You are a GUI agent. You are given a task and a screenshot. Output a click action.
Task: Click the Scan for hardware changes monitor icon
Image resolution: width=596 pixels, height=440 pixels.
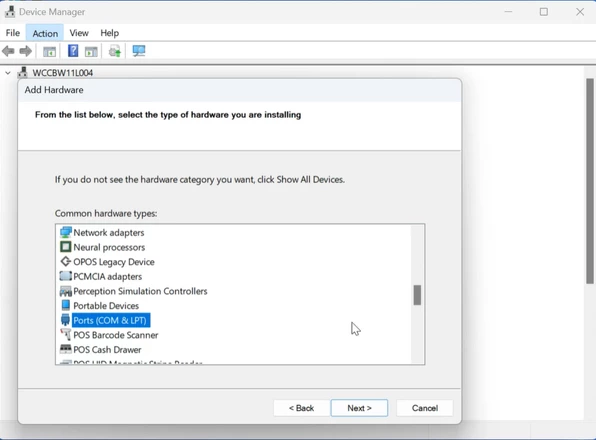pyautogui.click(x=139, y=51)
